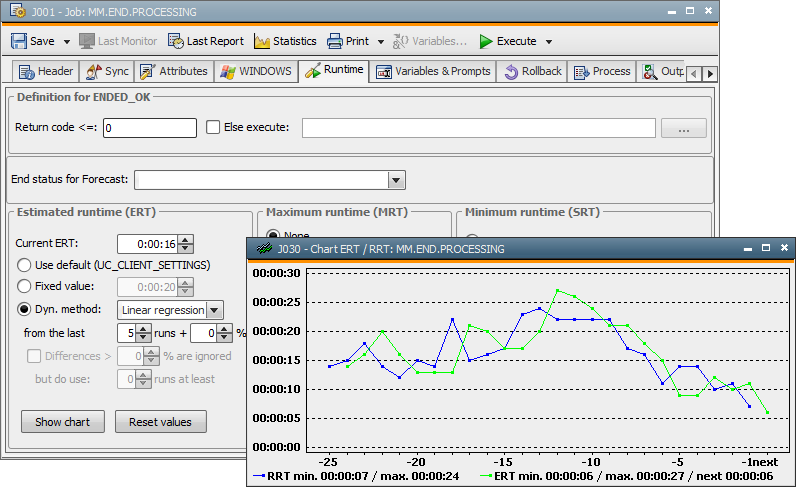Click the greyed Last Monitor button
This screenshot has width=796, height=487.
pyautogui.click(x=118, y=41)
